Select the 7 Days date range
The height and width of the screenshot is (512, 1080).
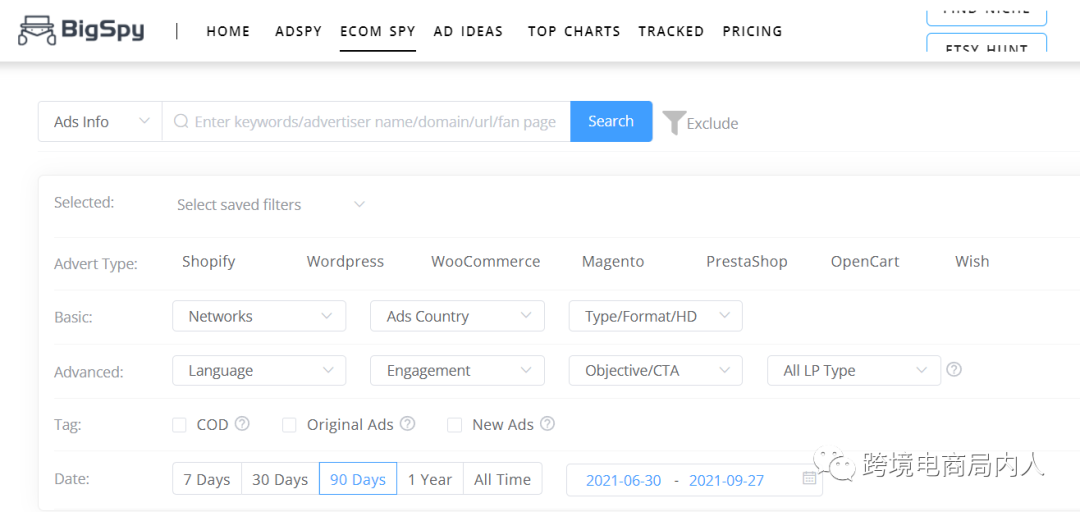coord(207,479)
